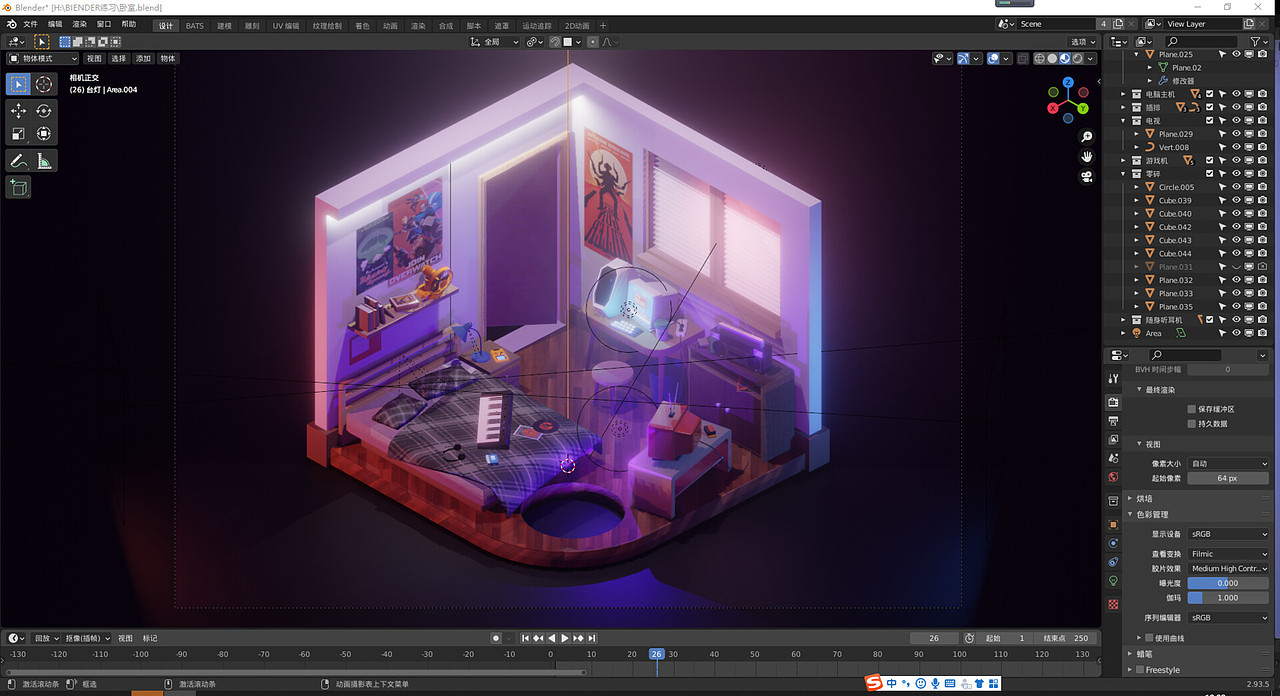
Task: Adjust the 伽玛 gamma slider
Action: [1228, 598]
